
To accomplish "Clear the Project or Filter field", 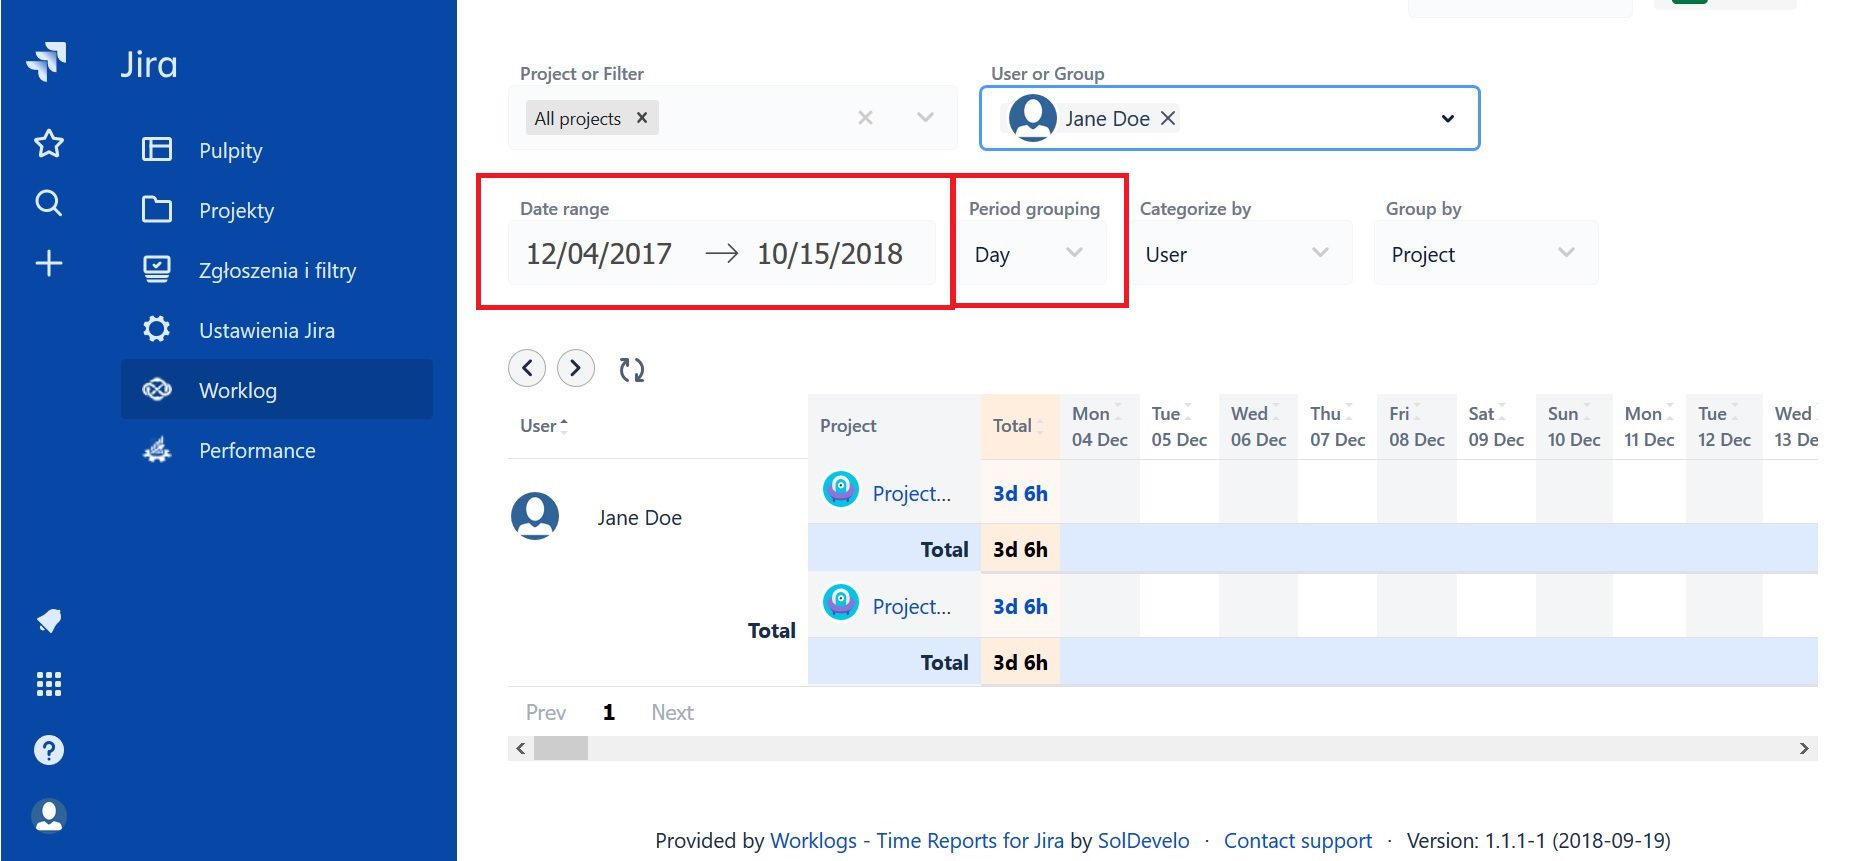I will [866, 118].
